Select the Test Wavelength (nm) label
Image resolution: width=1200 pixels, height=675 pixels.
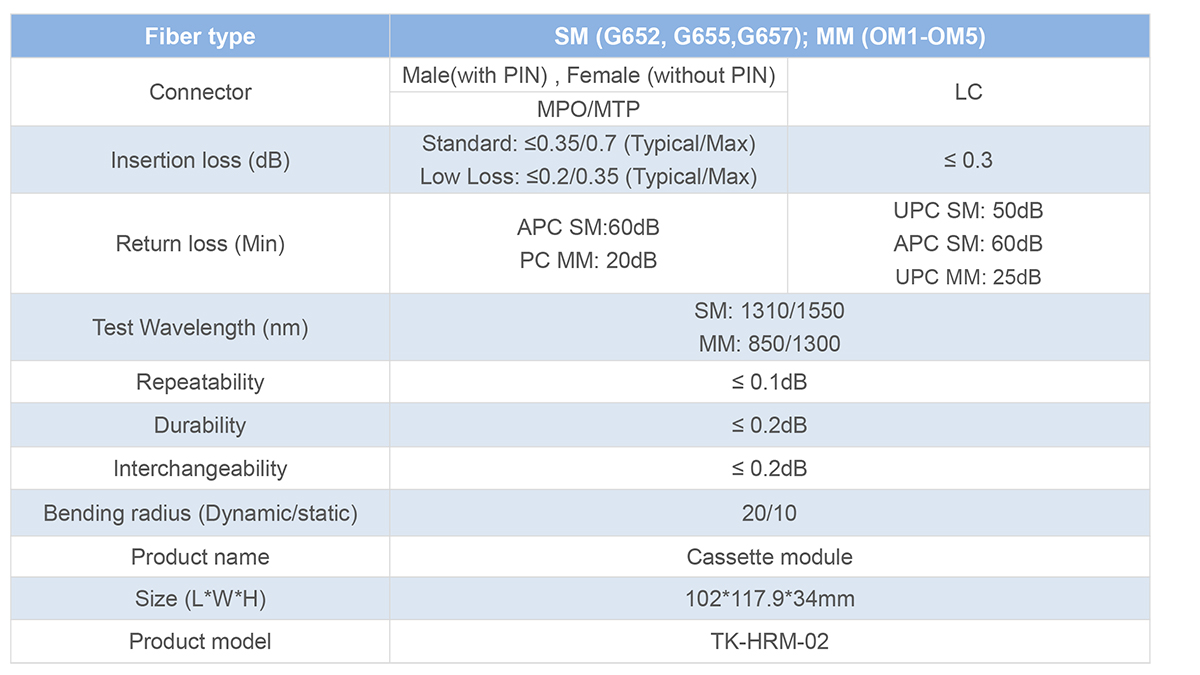click(x=200, y=327)
